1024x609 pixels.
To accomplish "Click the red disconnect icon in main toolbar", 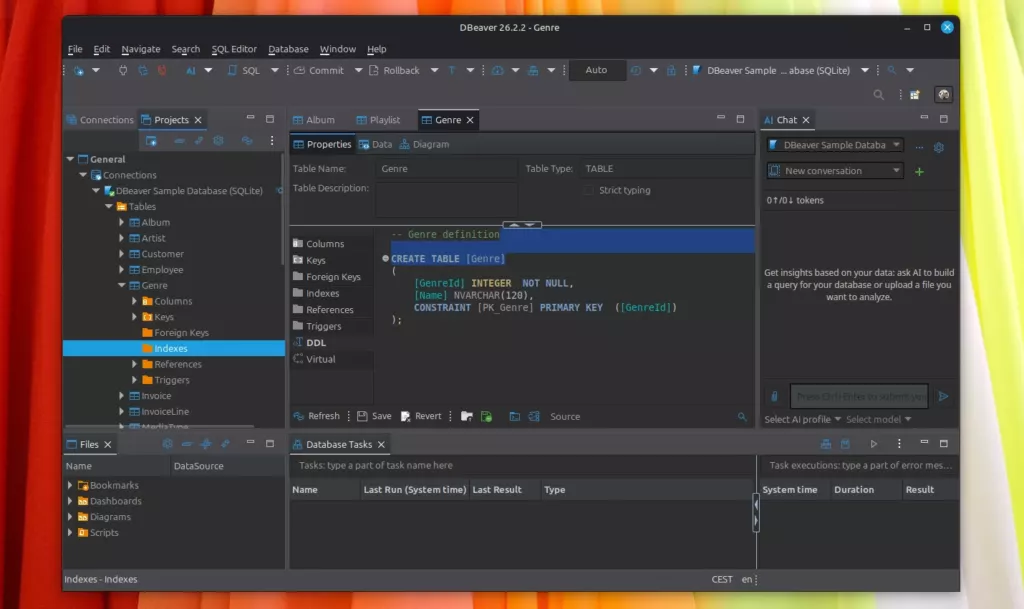I will pos(162,70).
